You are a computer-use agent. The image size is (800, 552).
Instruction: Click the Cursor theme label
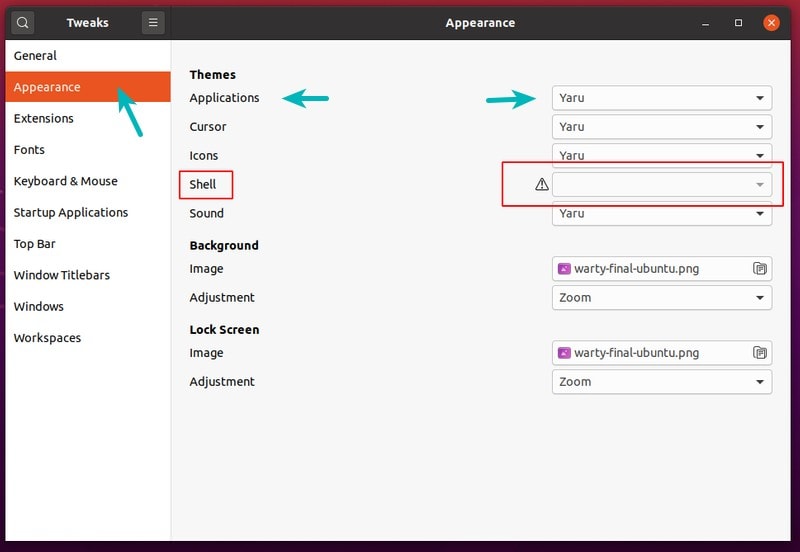coord(208,127)
